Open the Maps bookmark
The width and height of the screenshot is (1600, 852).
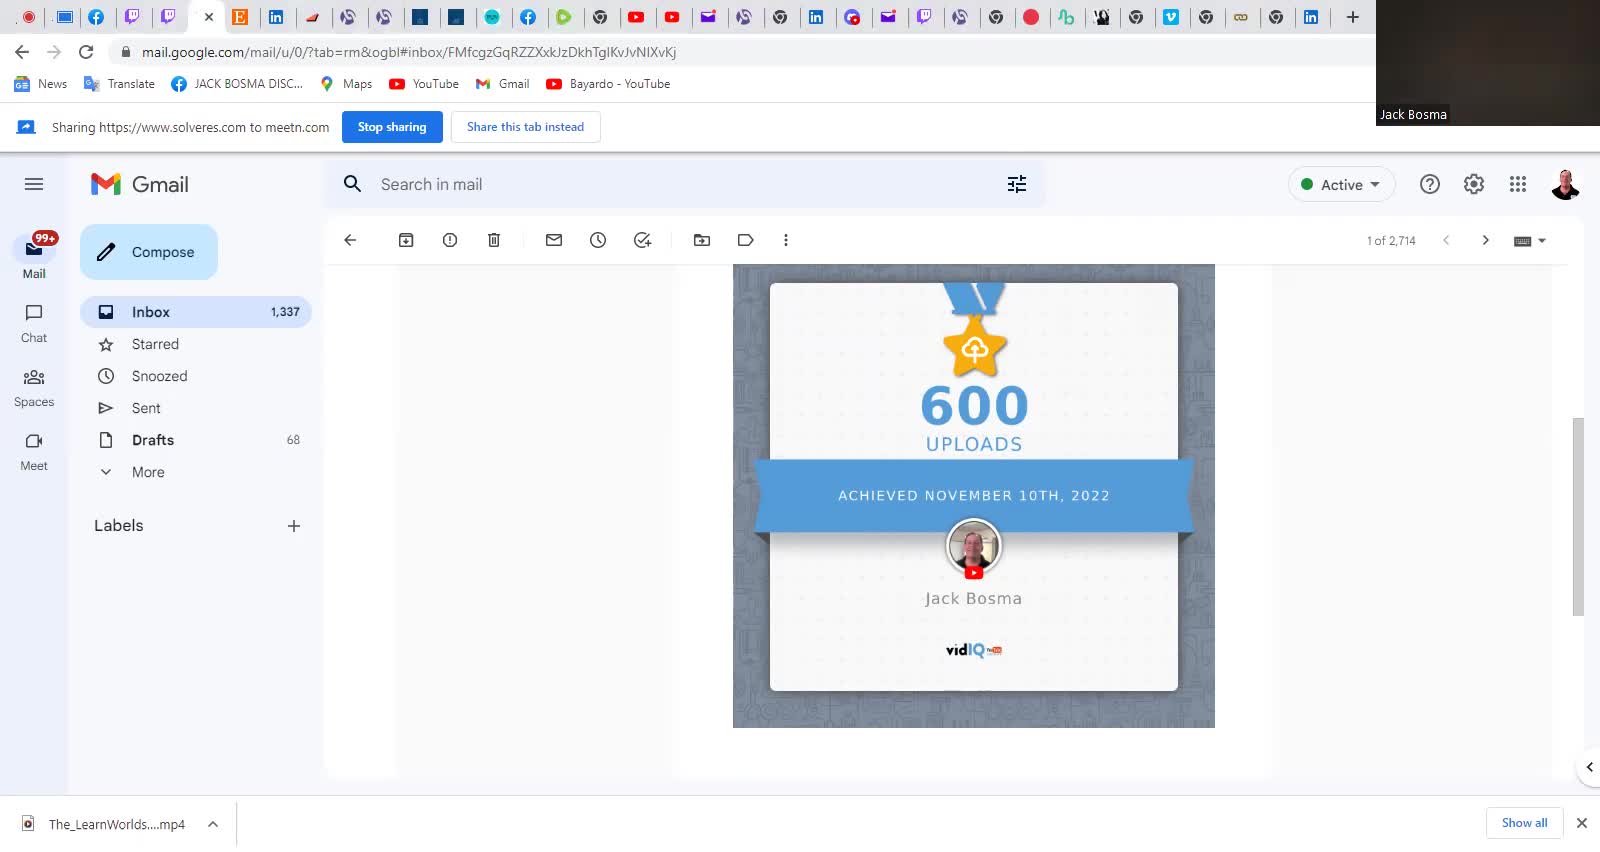click(346, 84)
